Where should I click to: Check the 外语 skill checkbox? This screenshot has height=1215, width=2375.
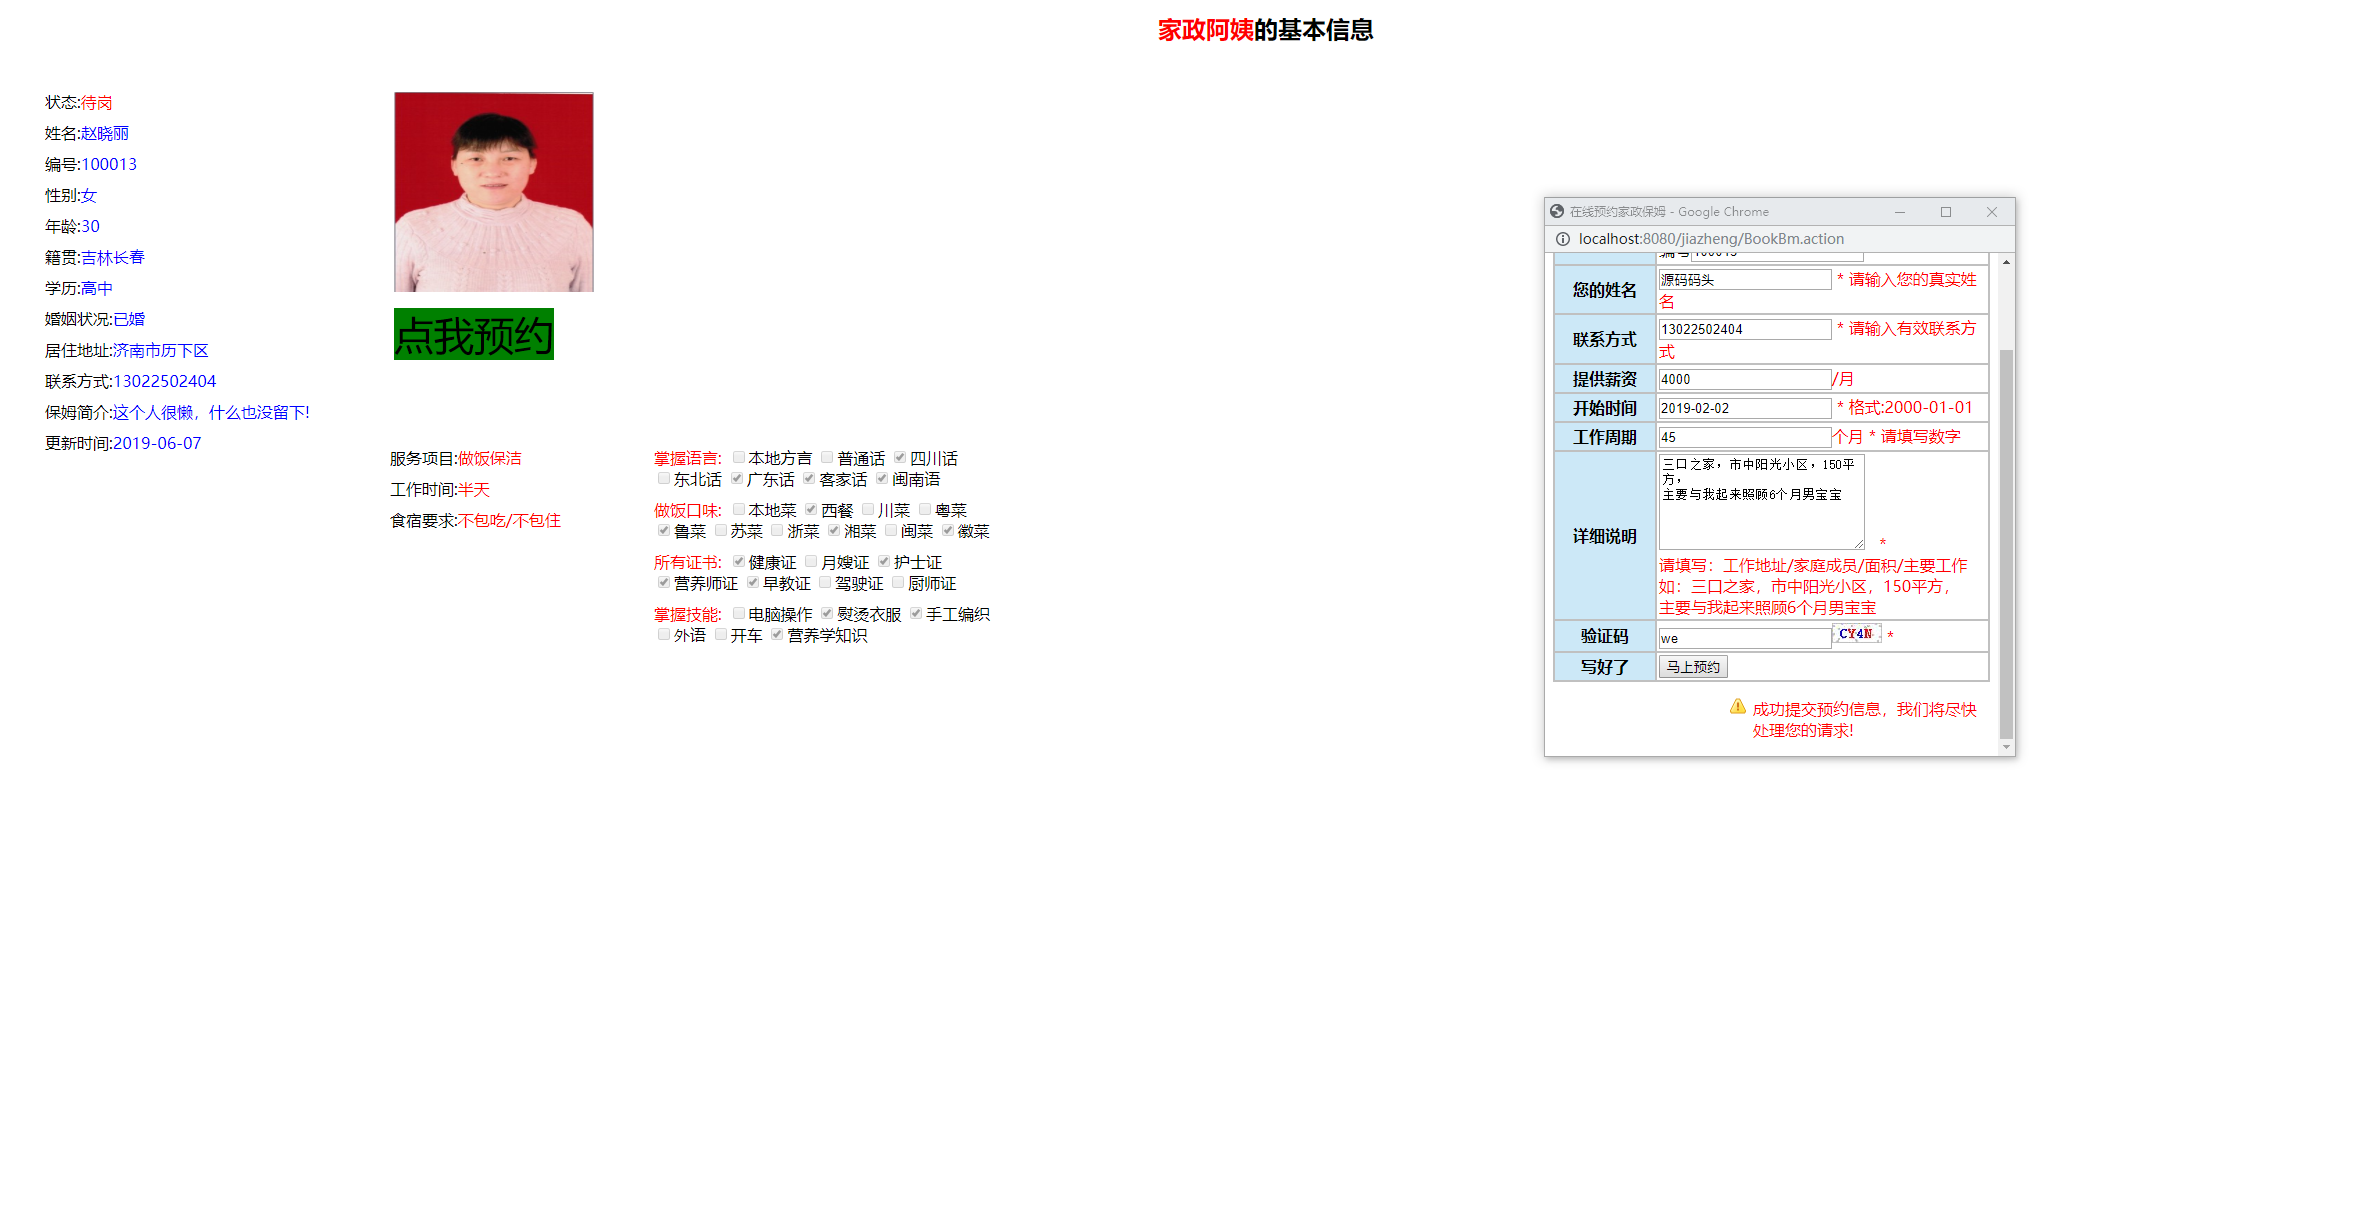(x=664, y=634)
